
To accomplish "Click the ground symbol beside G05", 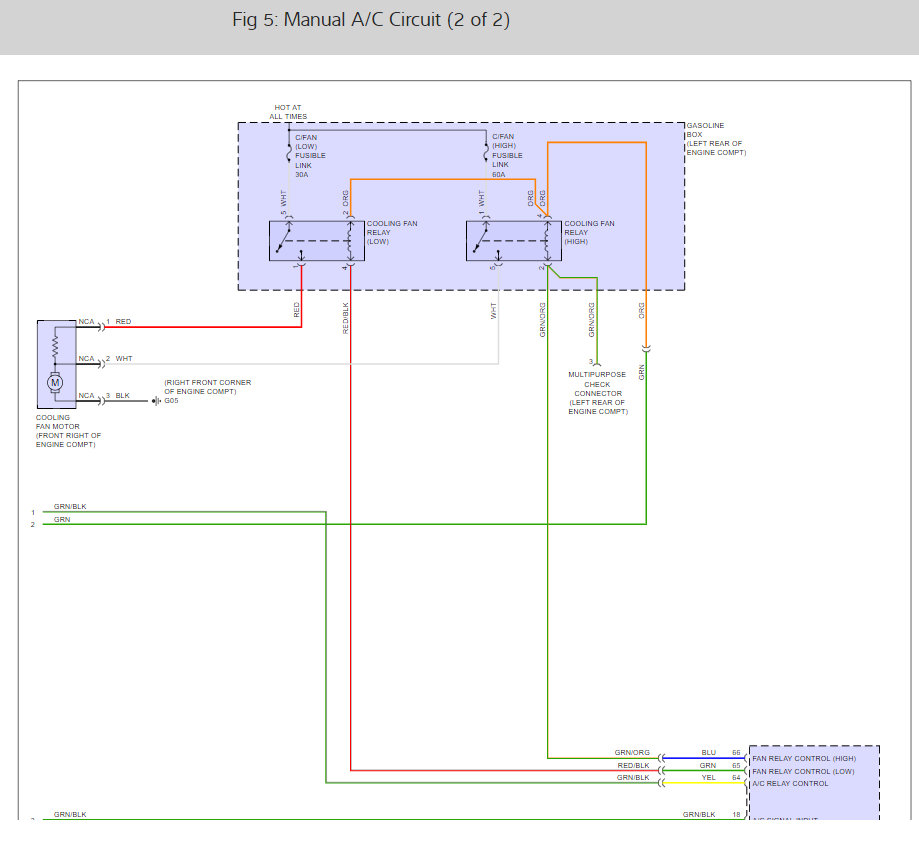I will [156, 401].
